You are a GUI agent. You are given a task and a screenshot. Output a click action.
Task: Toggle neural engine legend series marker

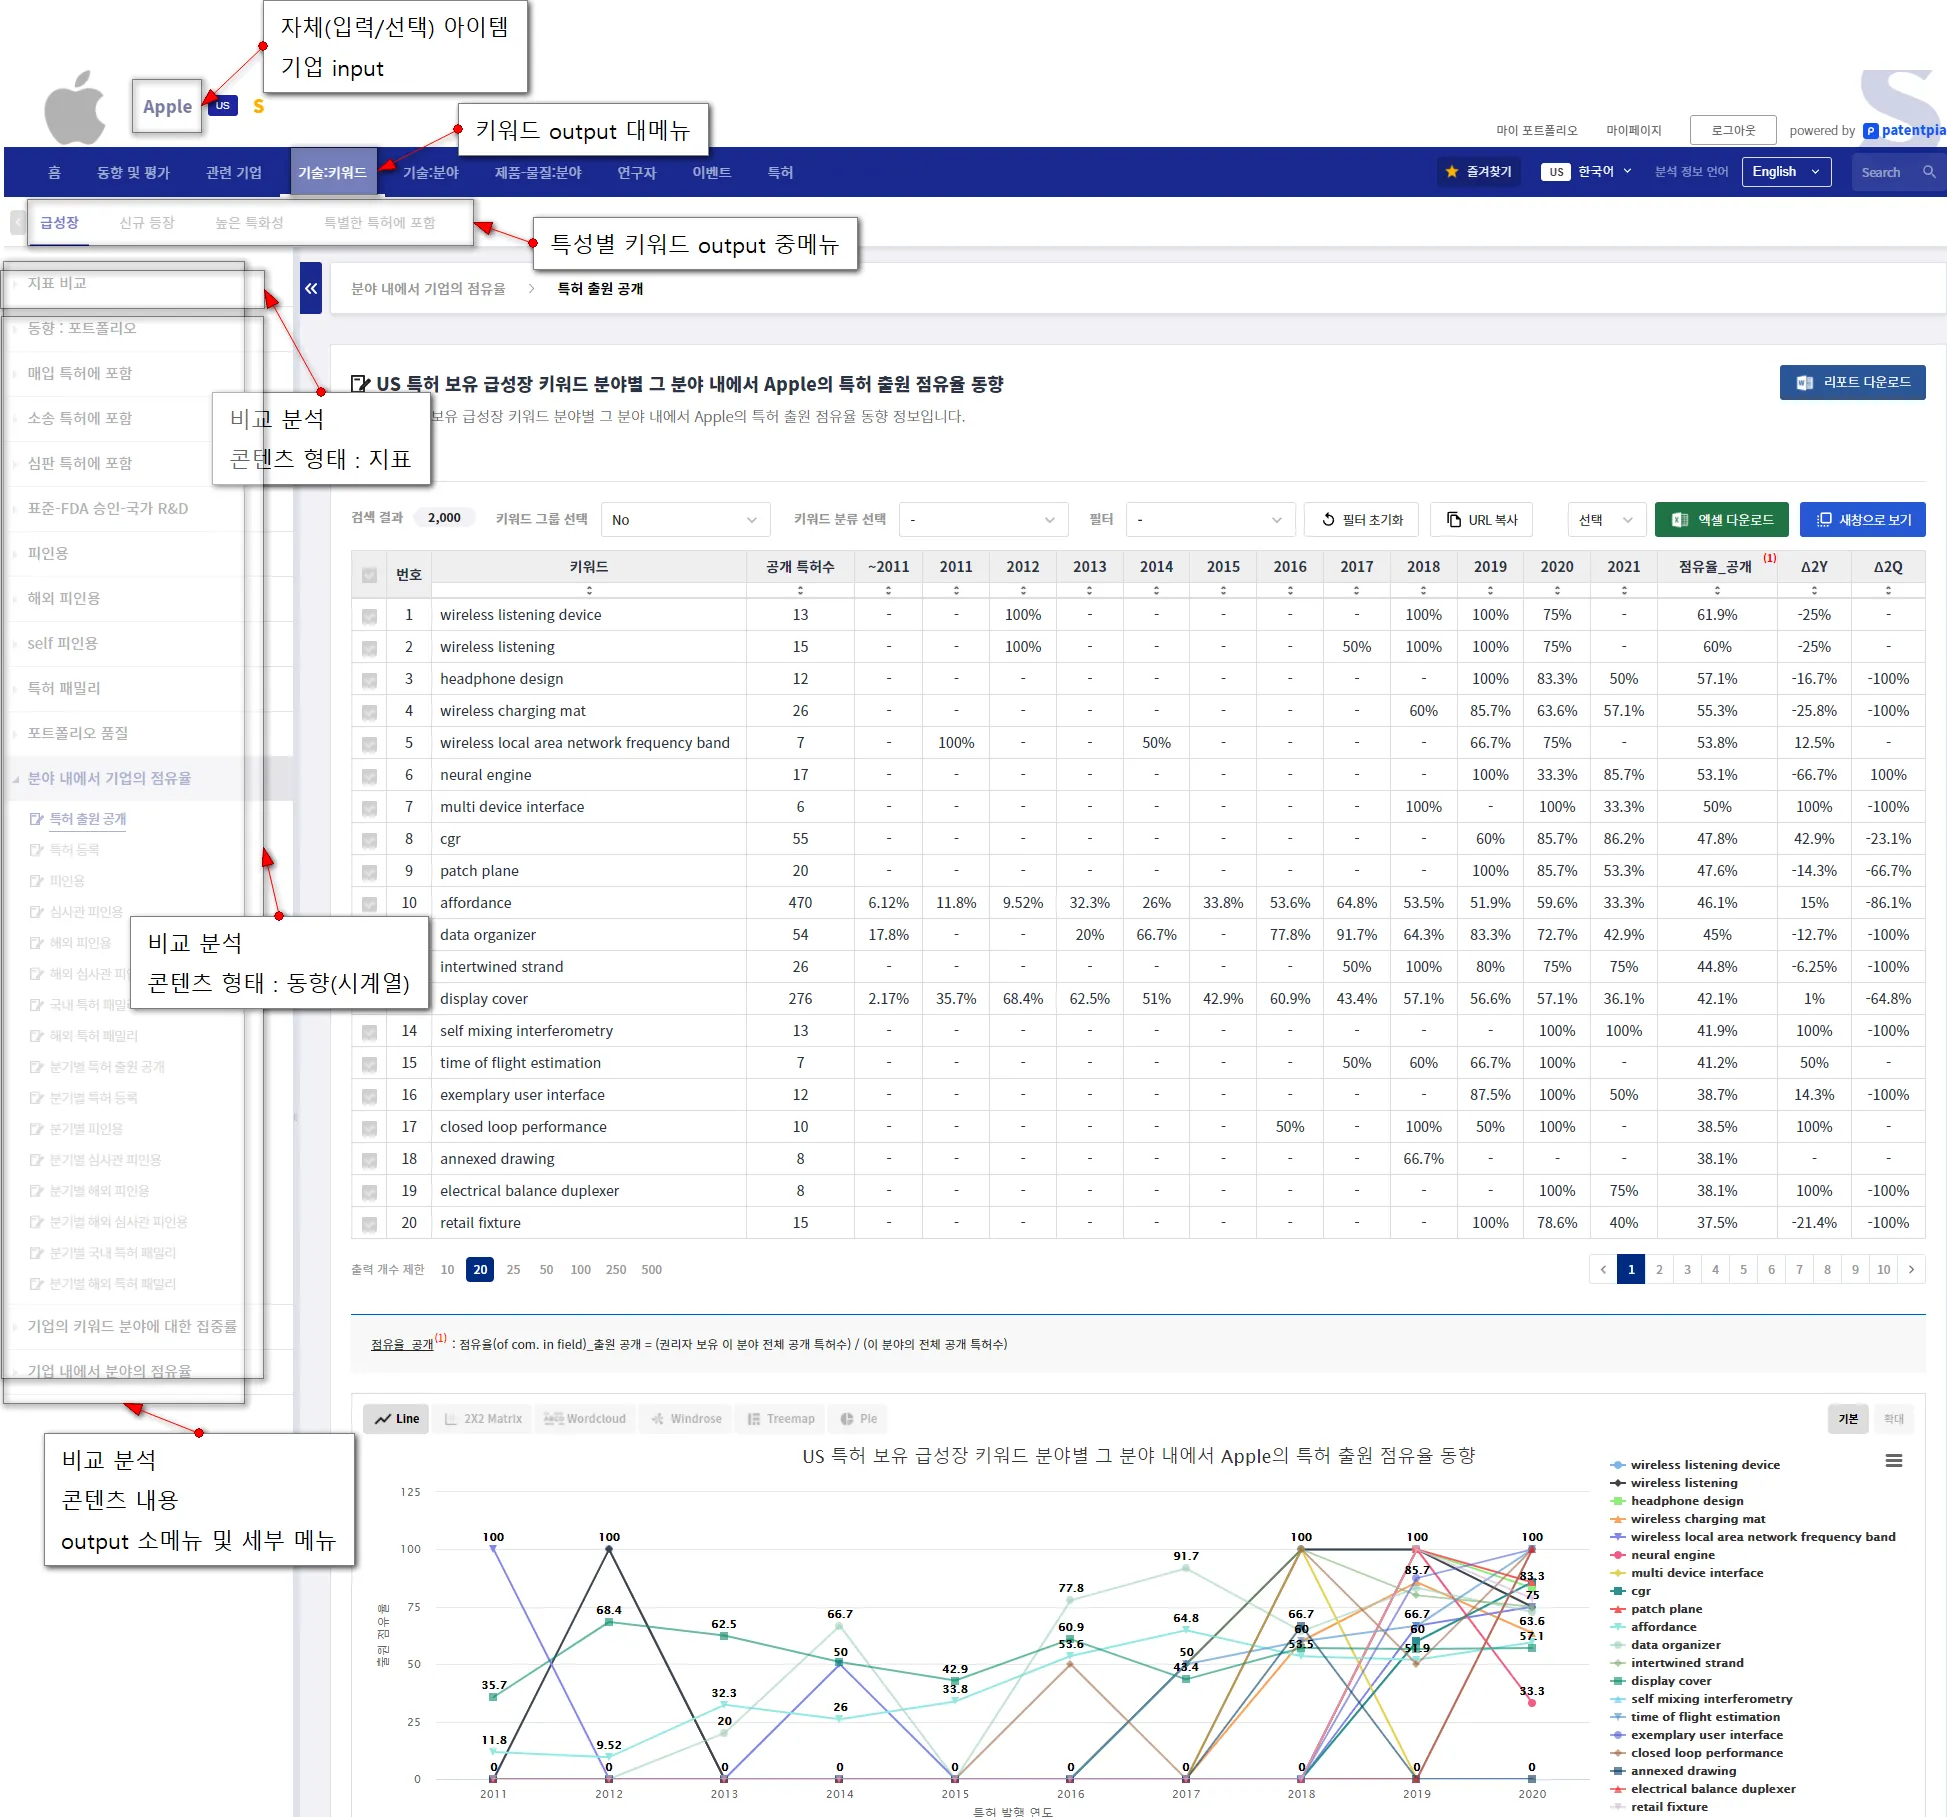pos(1618,1555)
